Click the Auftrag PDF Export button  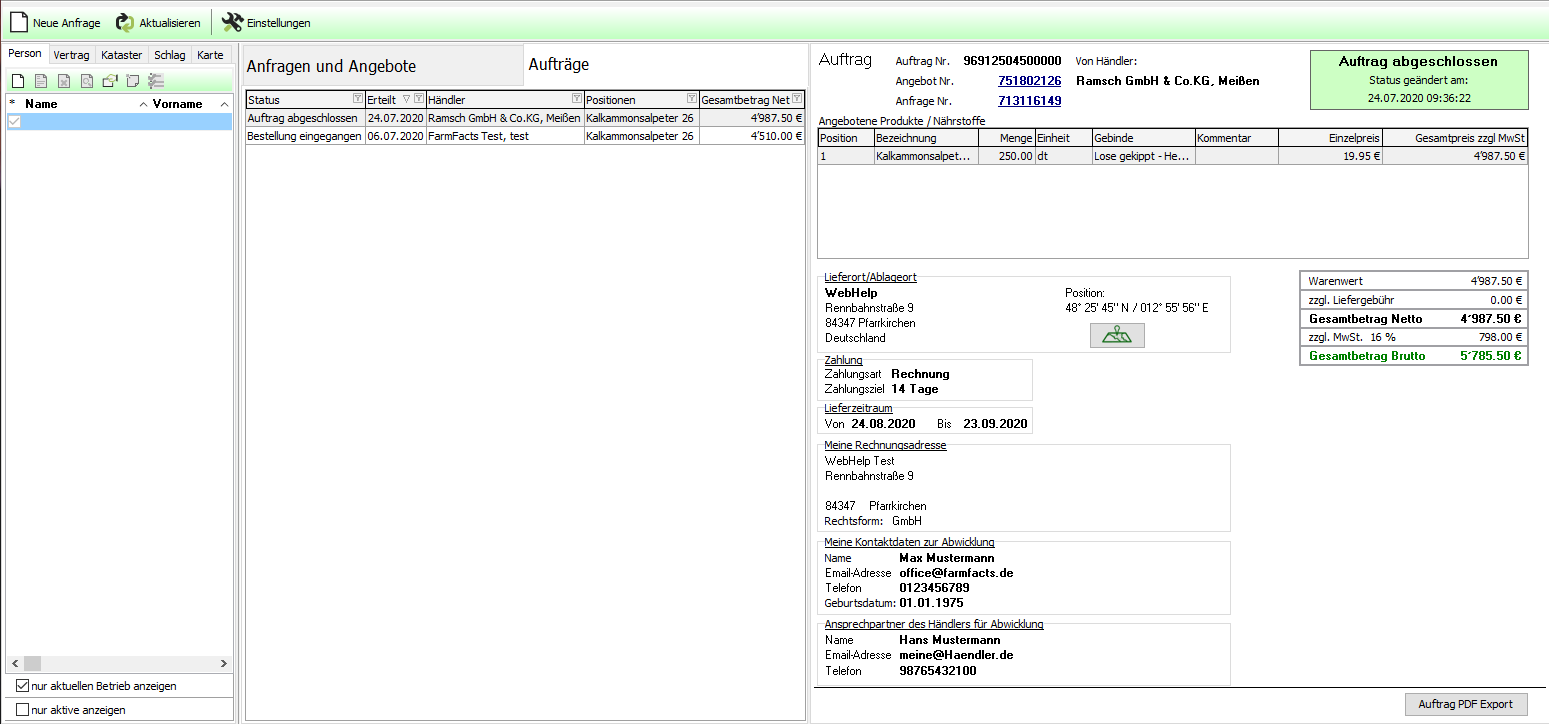click(x=1465, y=704)
